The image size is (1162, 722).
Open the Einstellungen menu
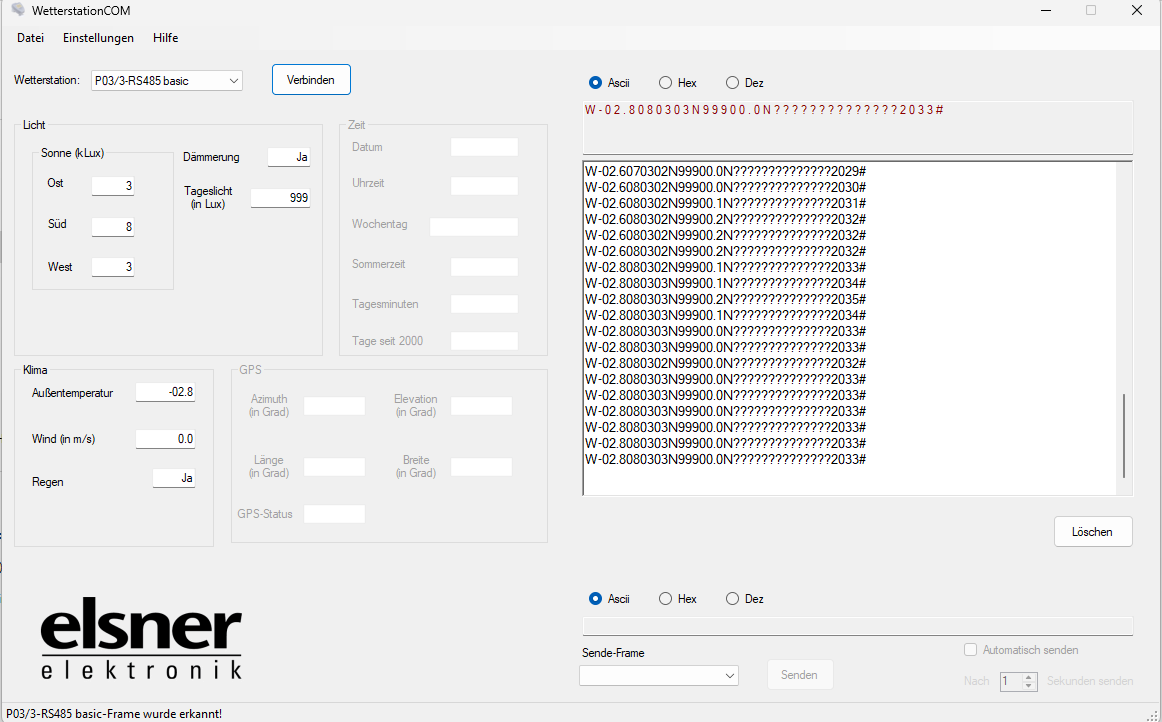[98, 38]
